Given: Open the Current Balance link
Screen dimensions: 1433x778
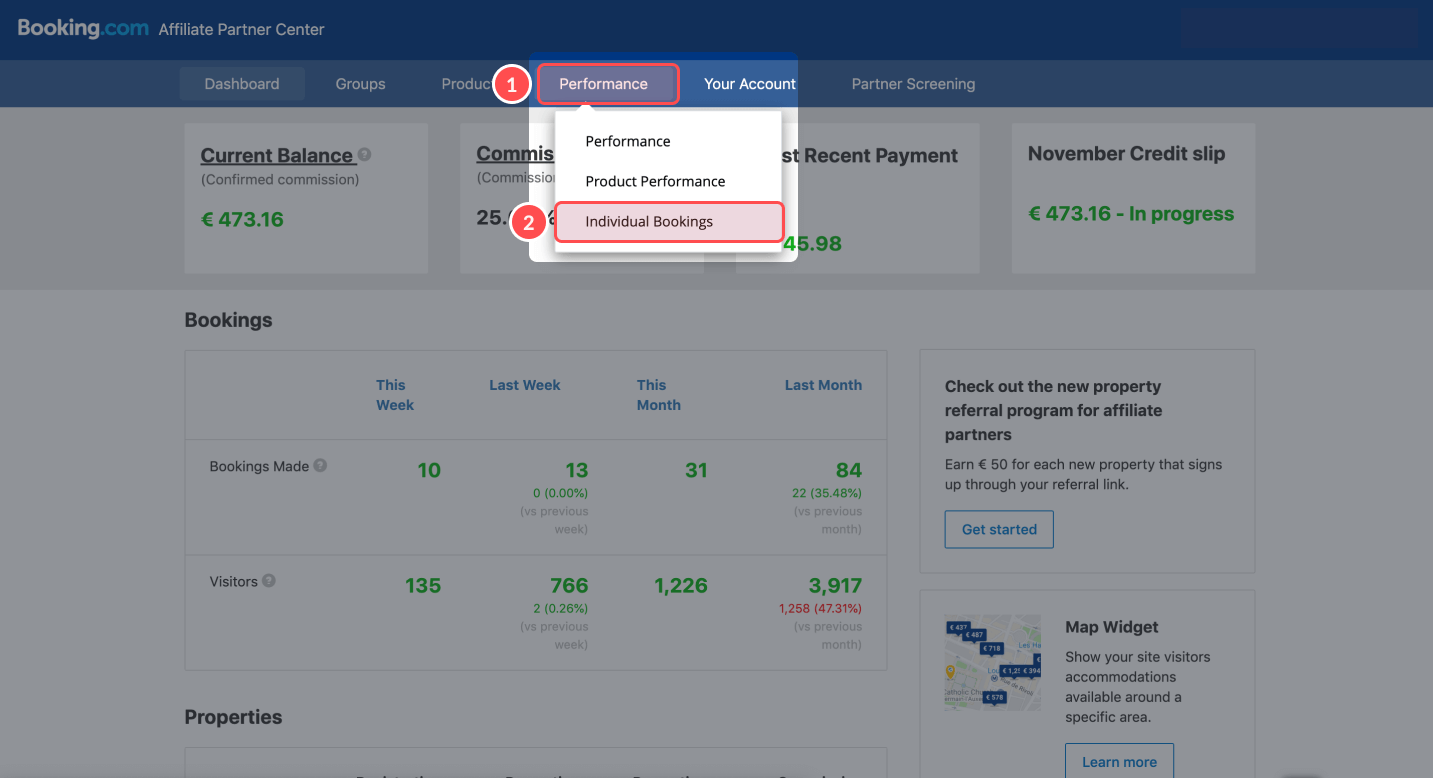Looking at the screenshot, I should pos(278,156).
